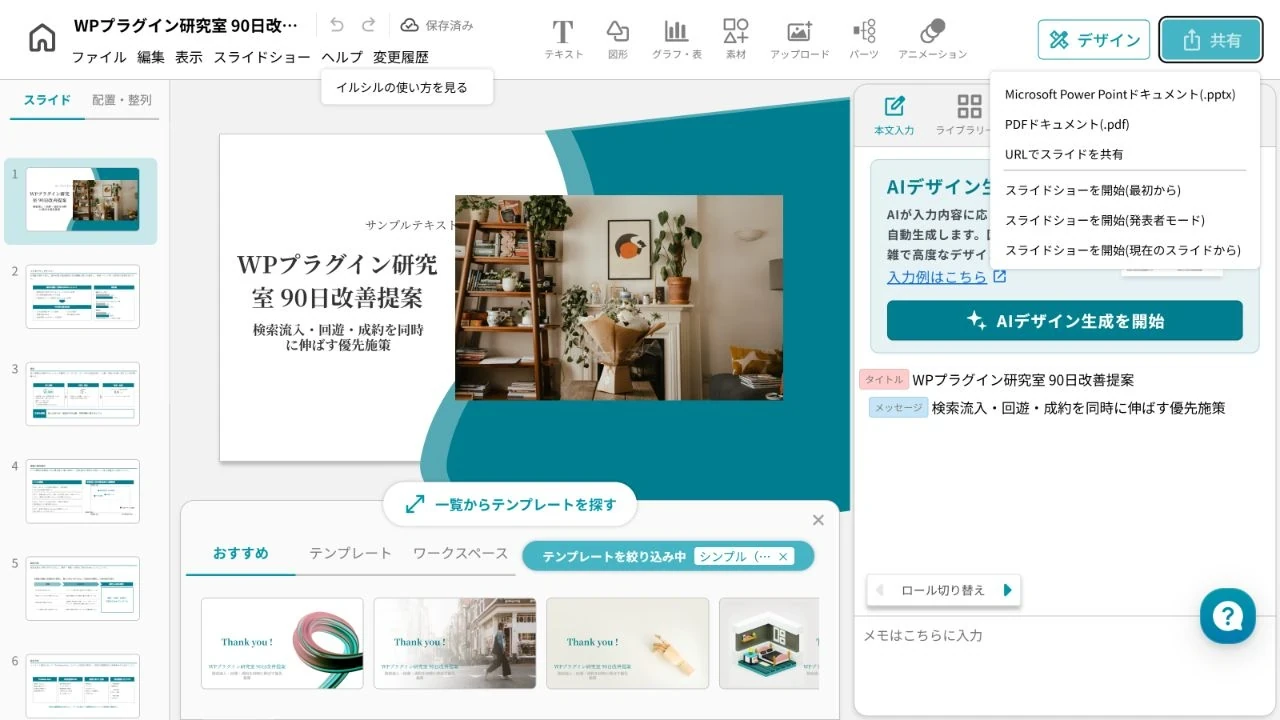Click AIデザイン生成を開始 button
This screenshot has height=720, width=1280.
pos(1065,321)
